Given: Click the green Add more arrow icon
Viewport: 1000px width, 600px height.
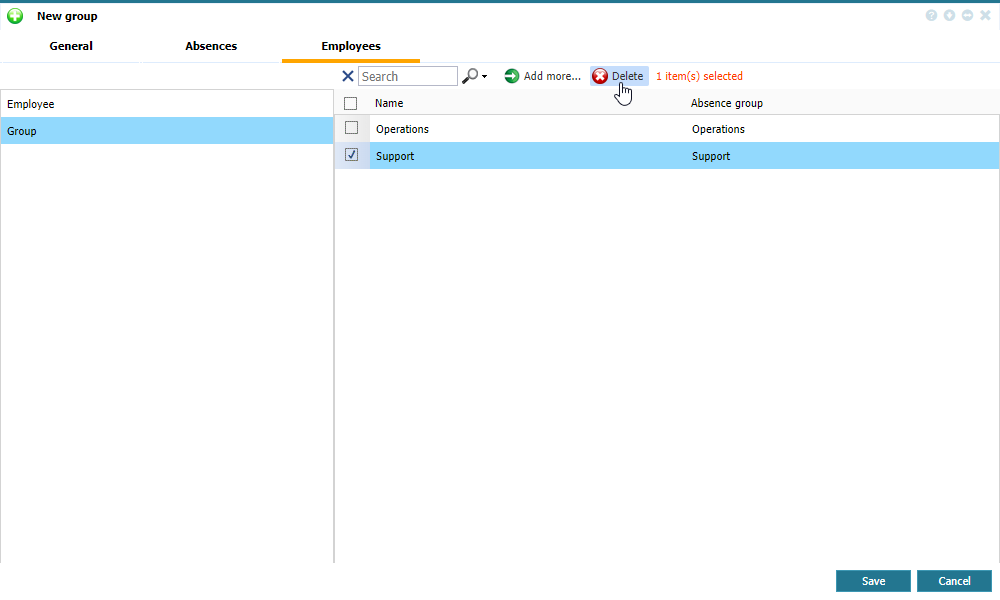Looking at the screenshot, I should (x=512, y=76).
